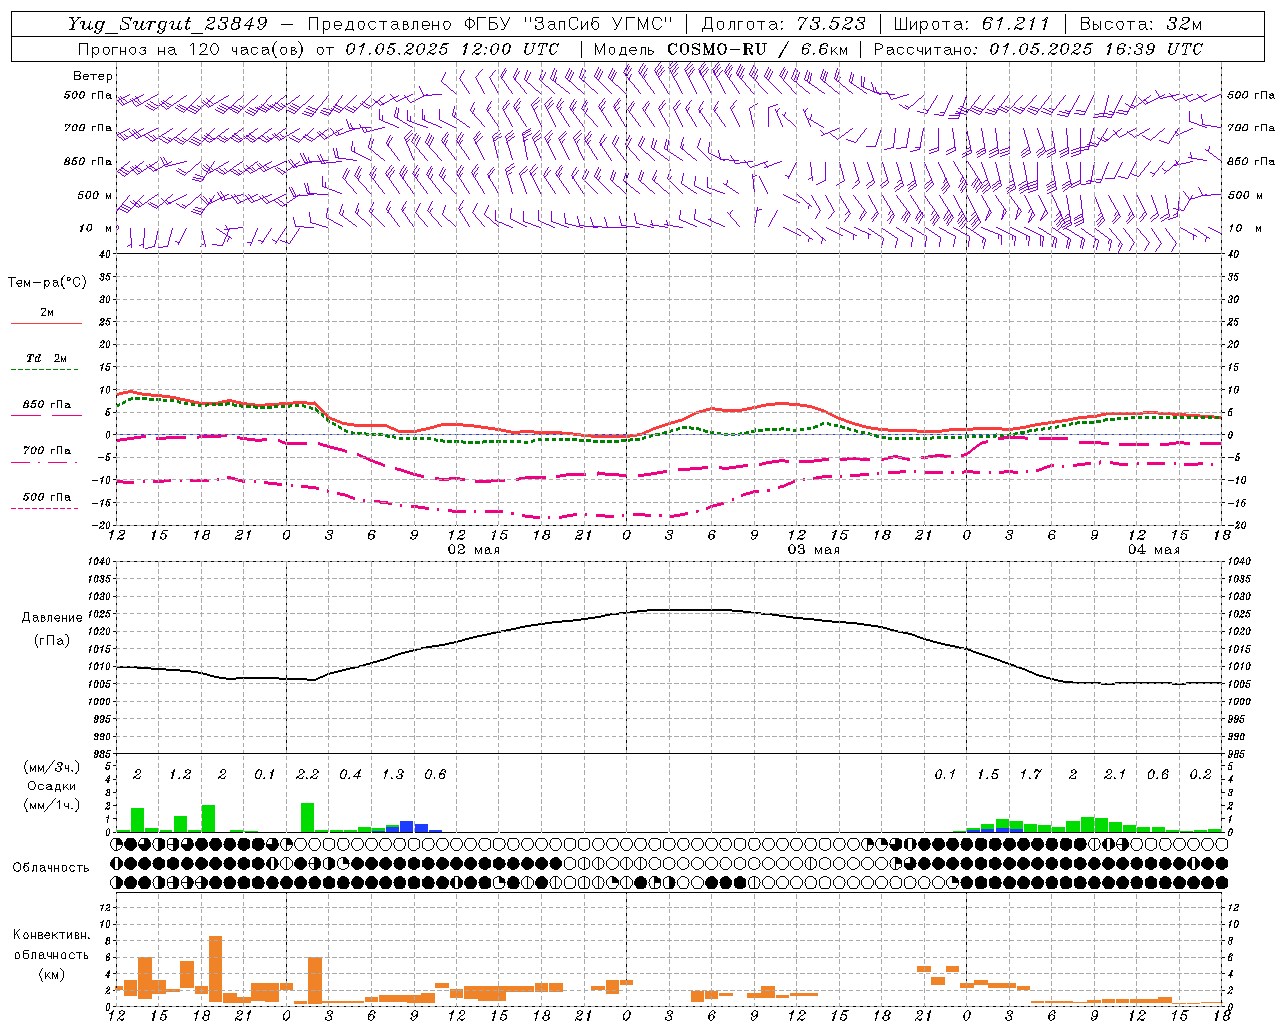Click the station title Yug_Surgut_23849

click(167, 24)
